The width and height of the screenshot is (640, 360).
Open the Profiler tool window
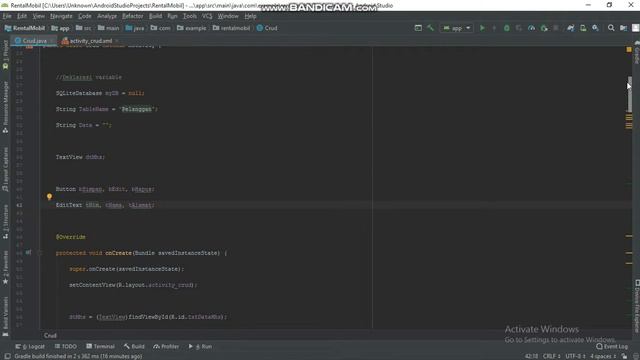click(166, 347)
